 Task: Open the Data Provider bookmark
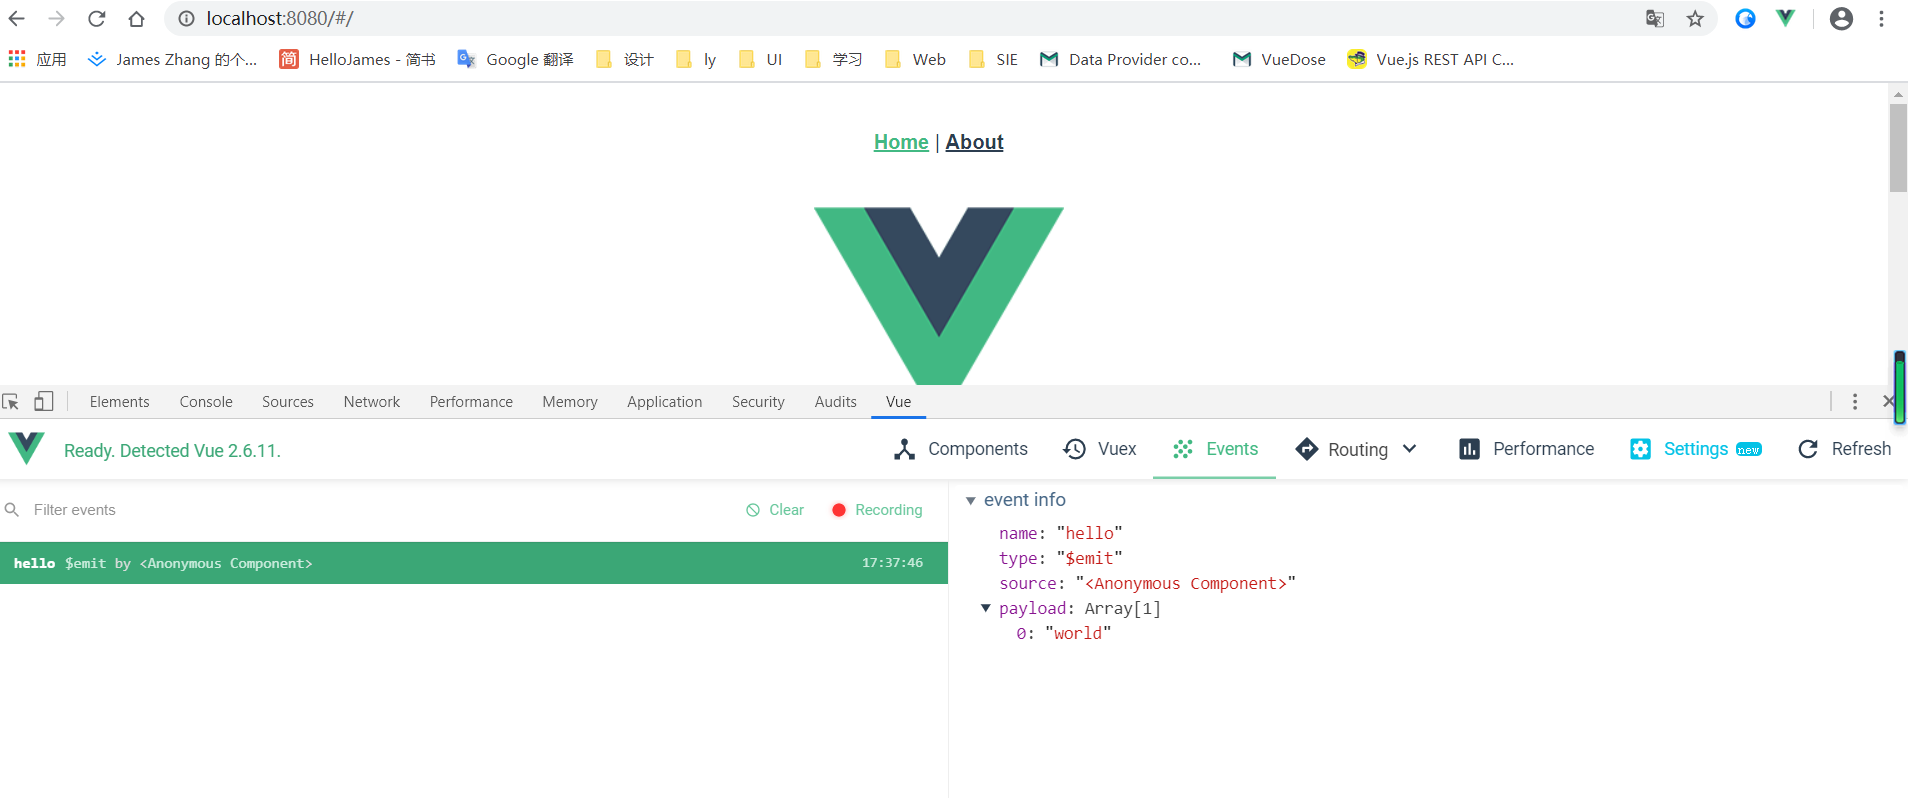point(1121,59)
